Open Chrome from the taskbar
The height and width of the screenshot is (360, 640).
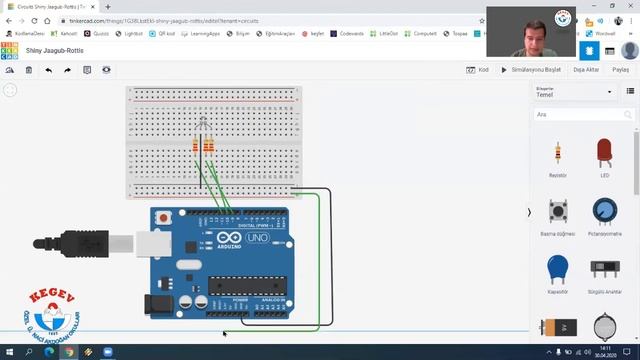coord(69,352)
